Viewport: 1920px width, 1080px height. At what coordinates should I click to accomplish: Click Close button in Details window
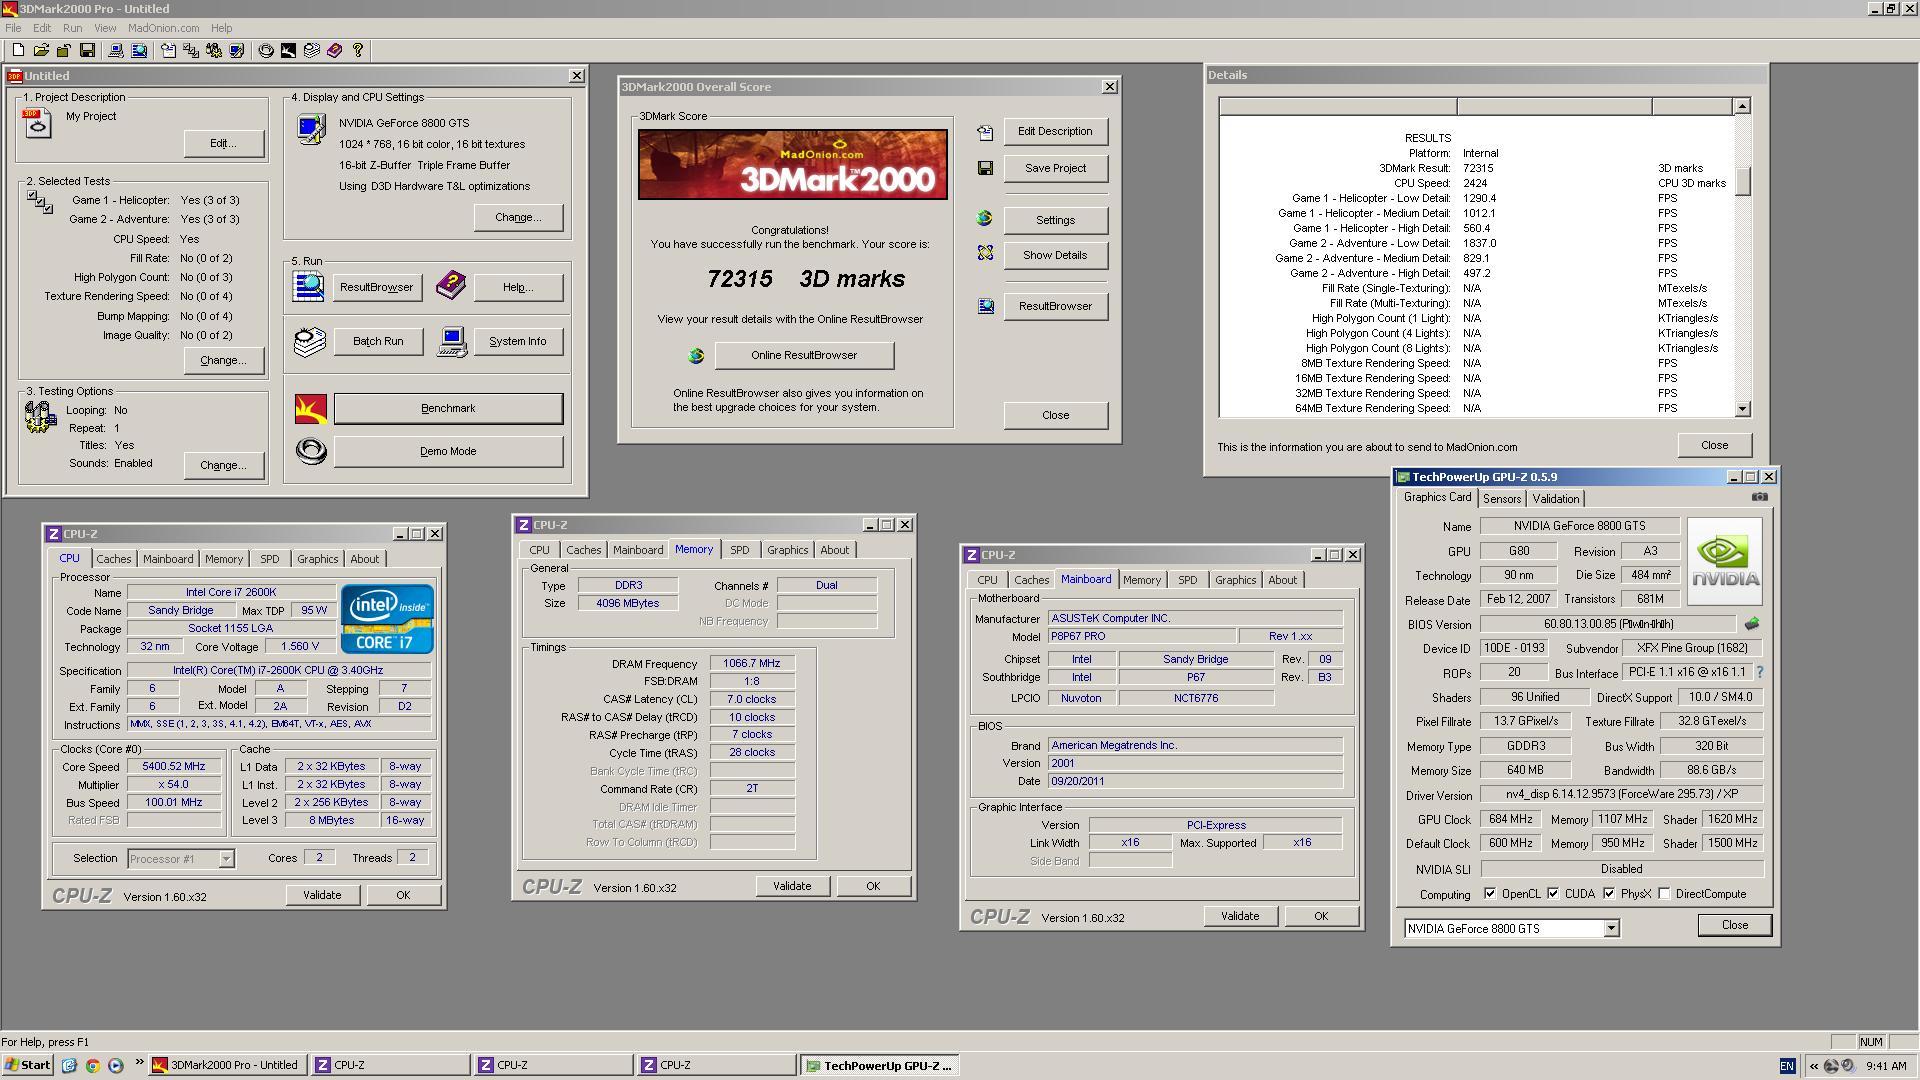coord(1714,445)
